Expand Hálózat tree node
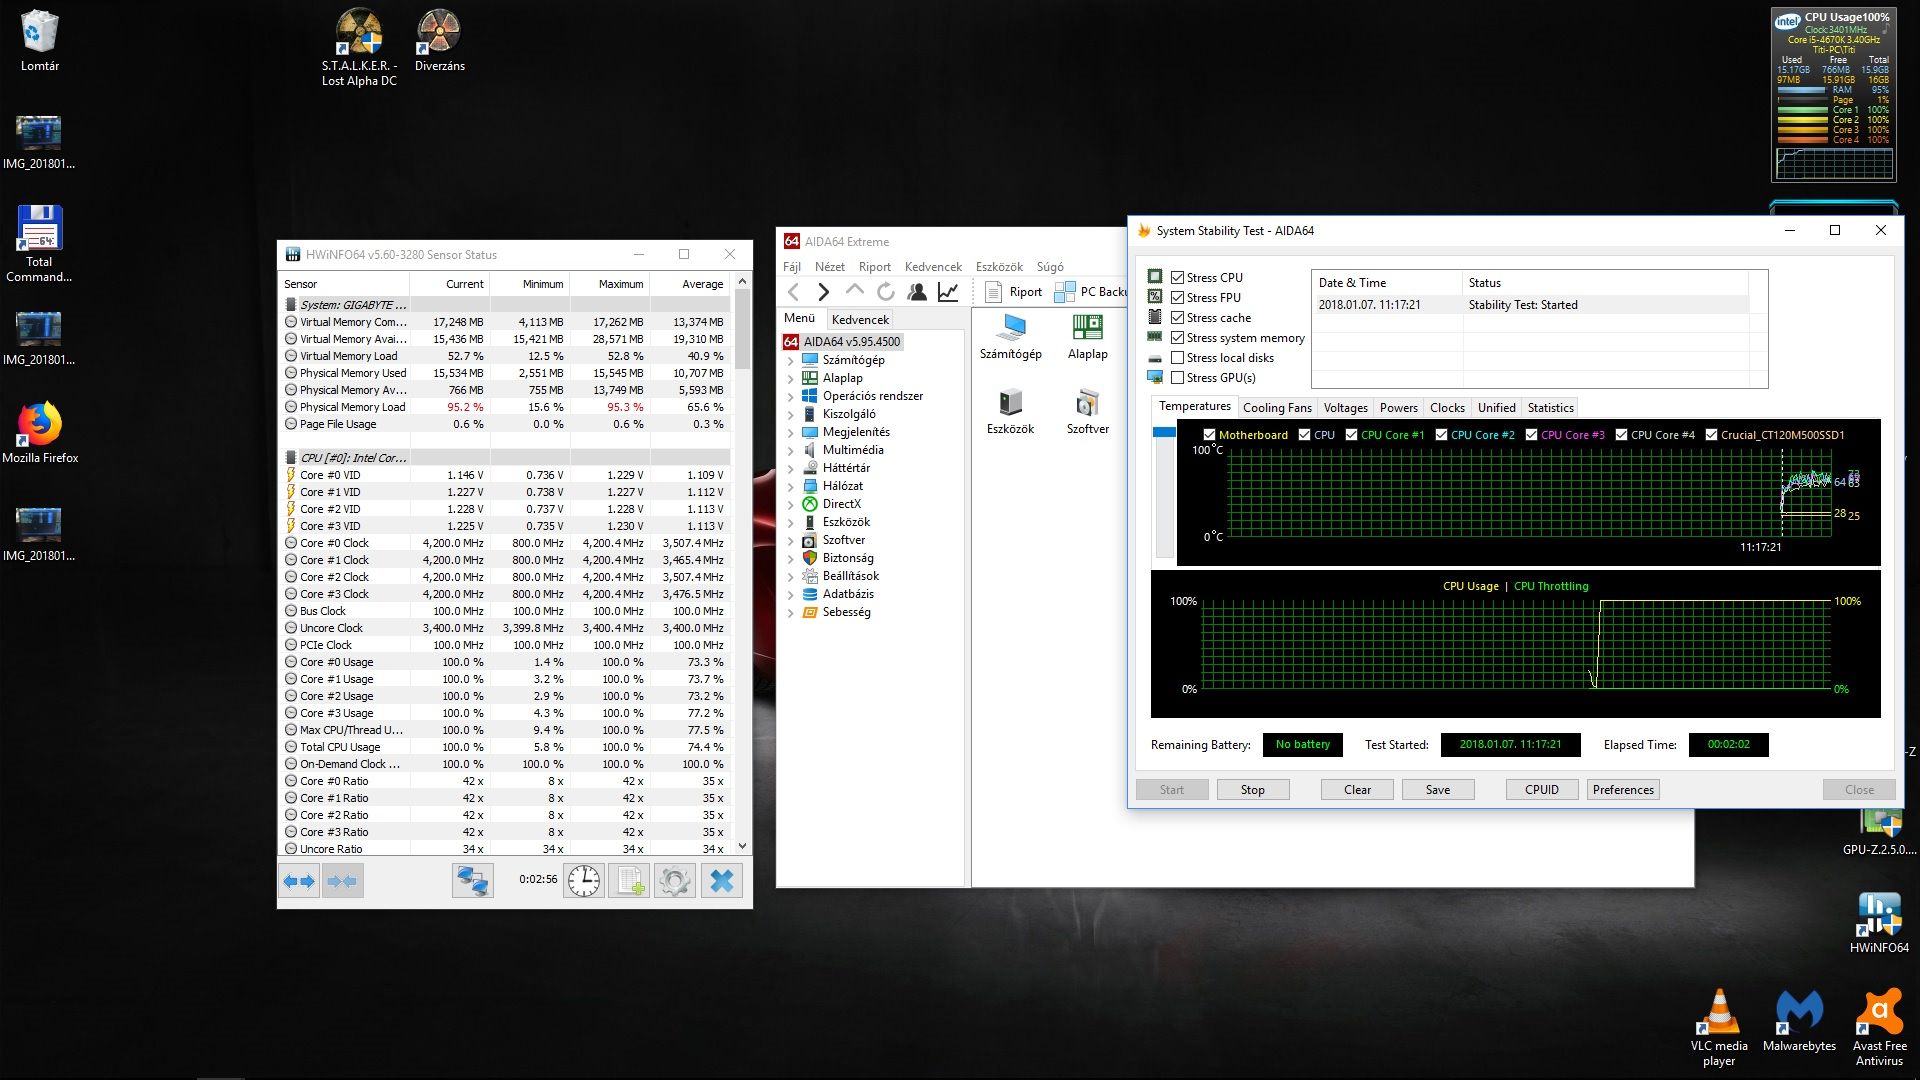The image size is (1920, 1080). 790,487
